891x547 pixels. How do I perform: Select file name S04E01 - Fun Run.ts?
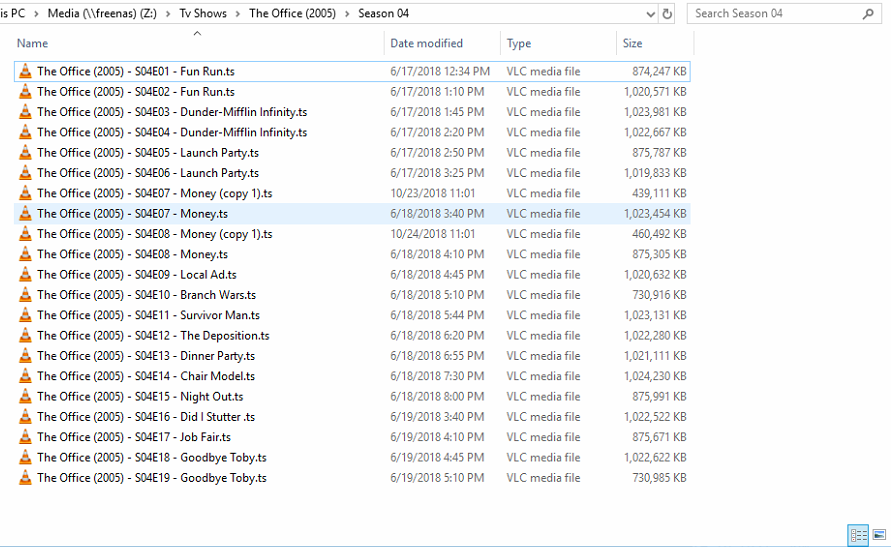pyautogui.click(x=136, y=71)
